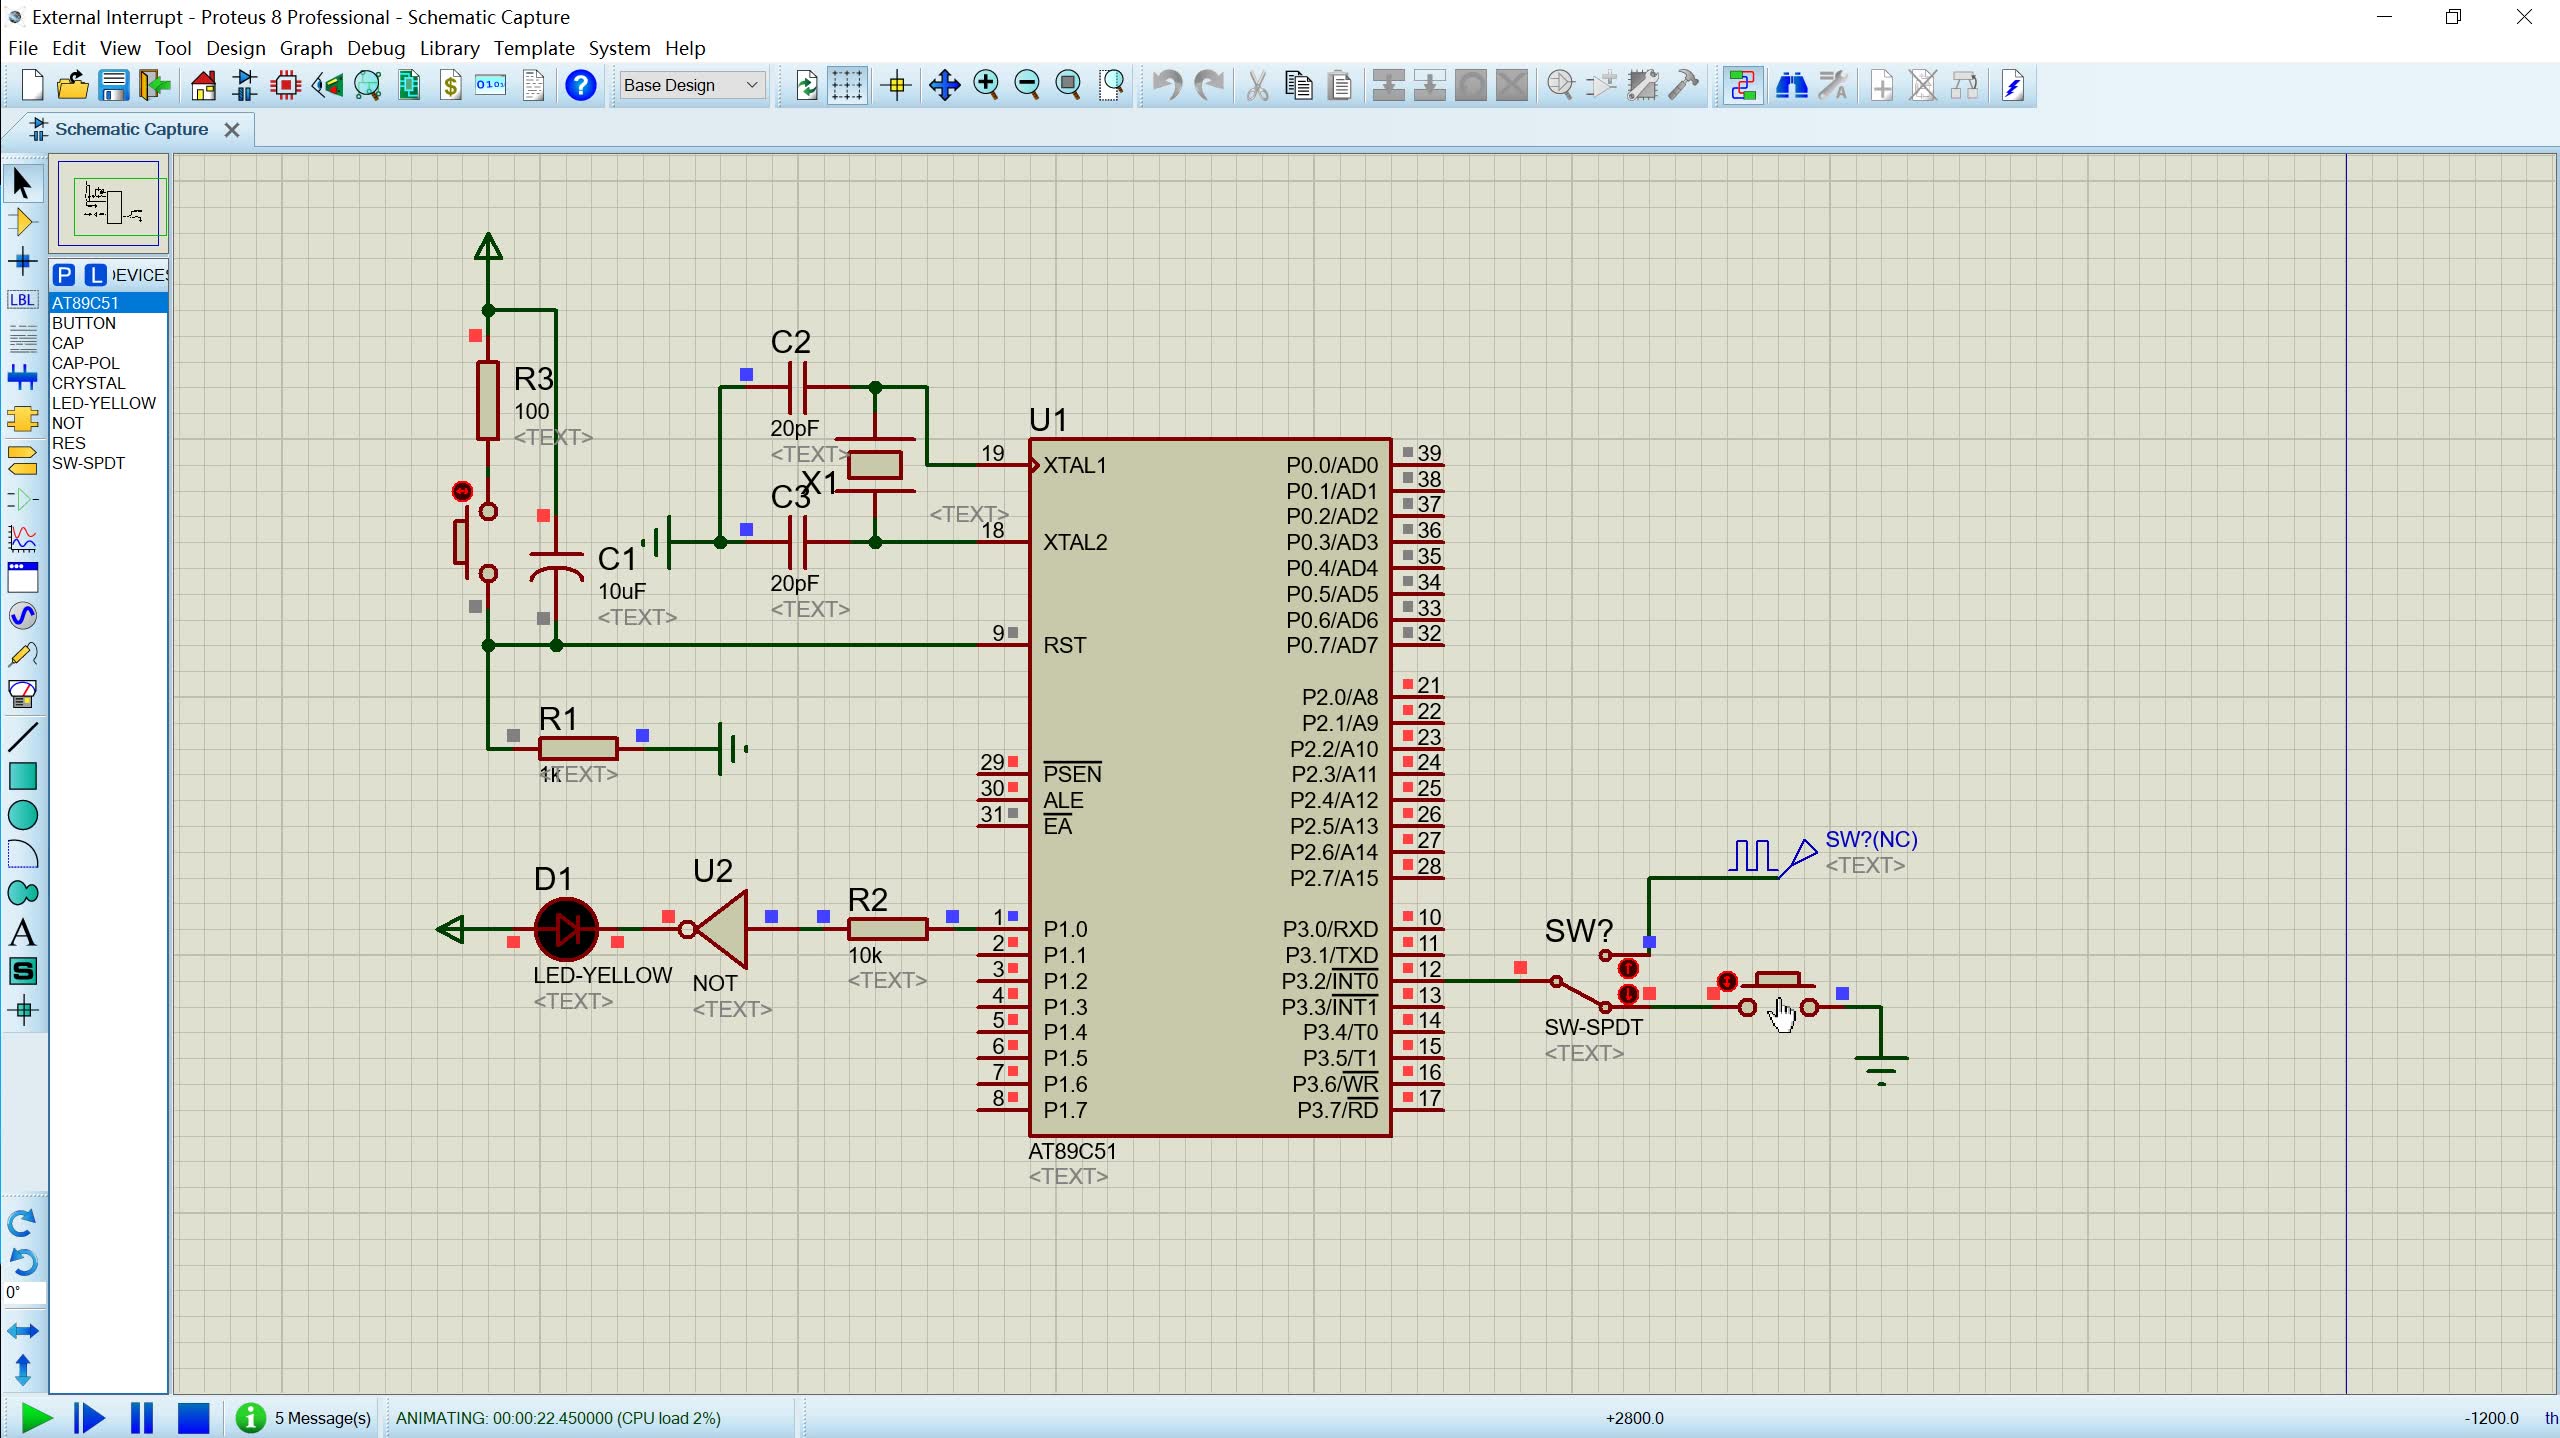Viewport: 2560px width, 1438px height.
Task: Toggle SW-SPDT switch upper actuator
Action: click(x=1628, y=968)
